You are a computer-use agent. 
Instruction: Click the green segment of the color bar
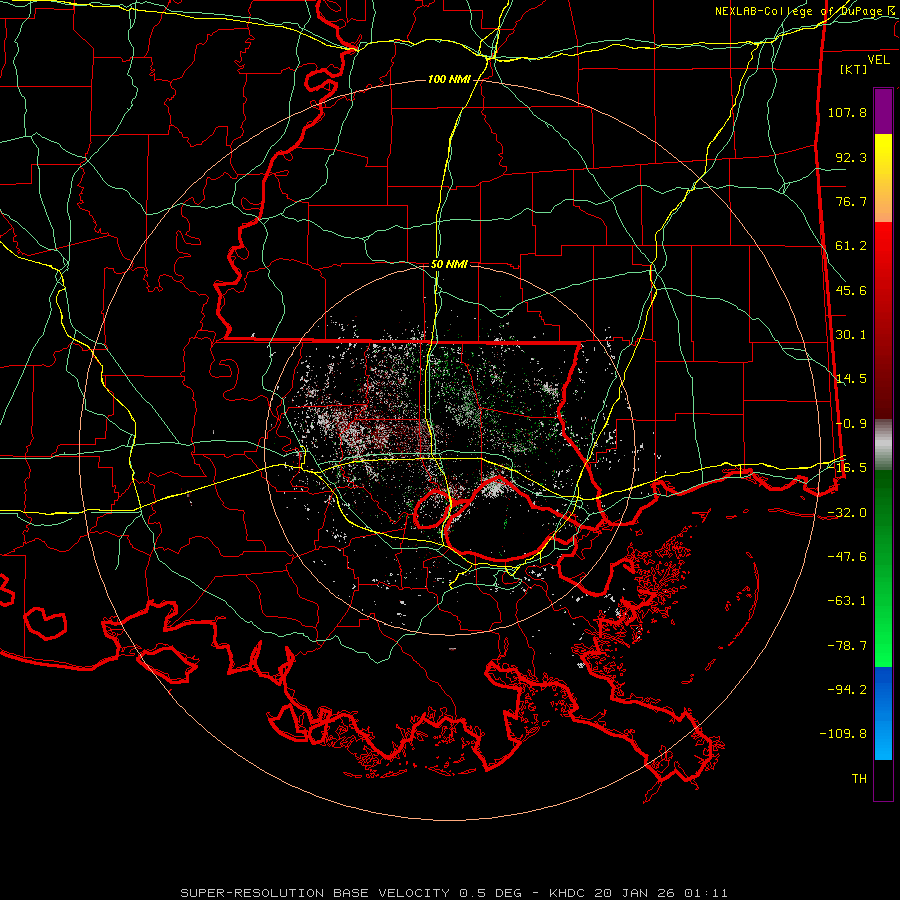883,568
